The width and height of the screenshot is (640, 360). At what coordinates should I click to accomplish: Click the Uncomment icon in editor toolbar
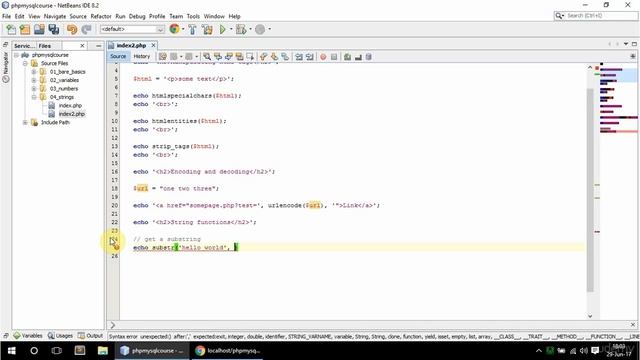tap(358, 57)
